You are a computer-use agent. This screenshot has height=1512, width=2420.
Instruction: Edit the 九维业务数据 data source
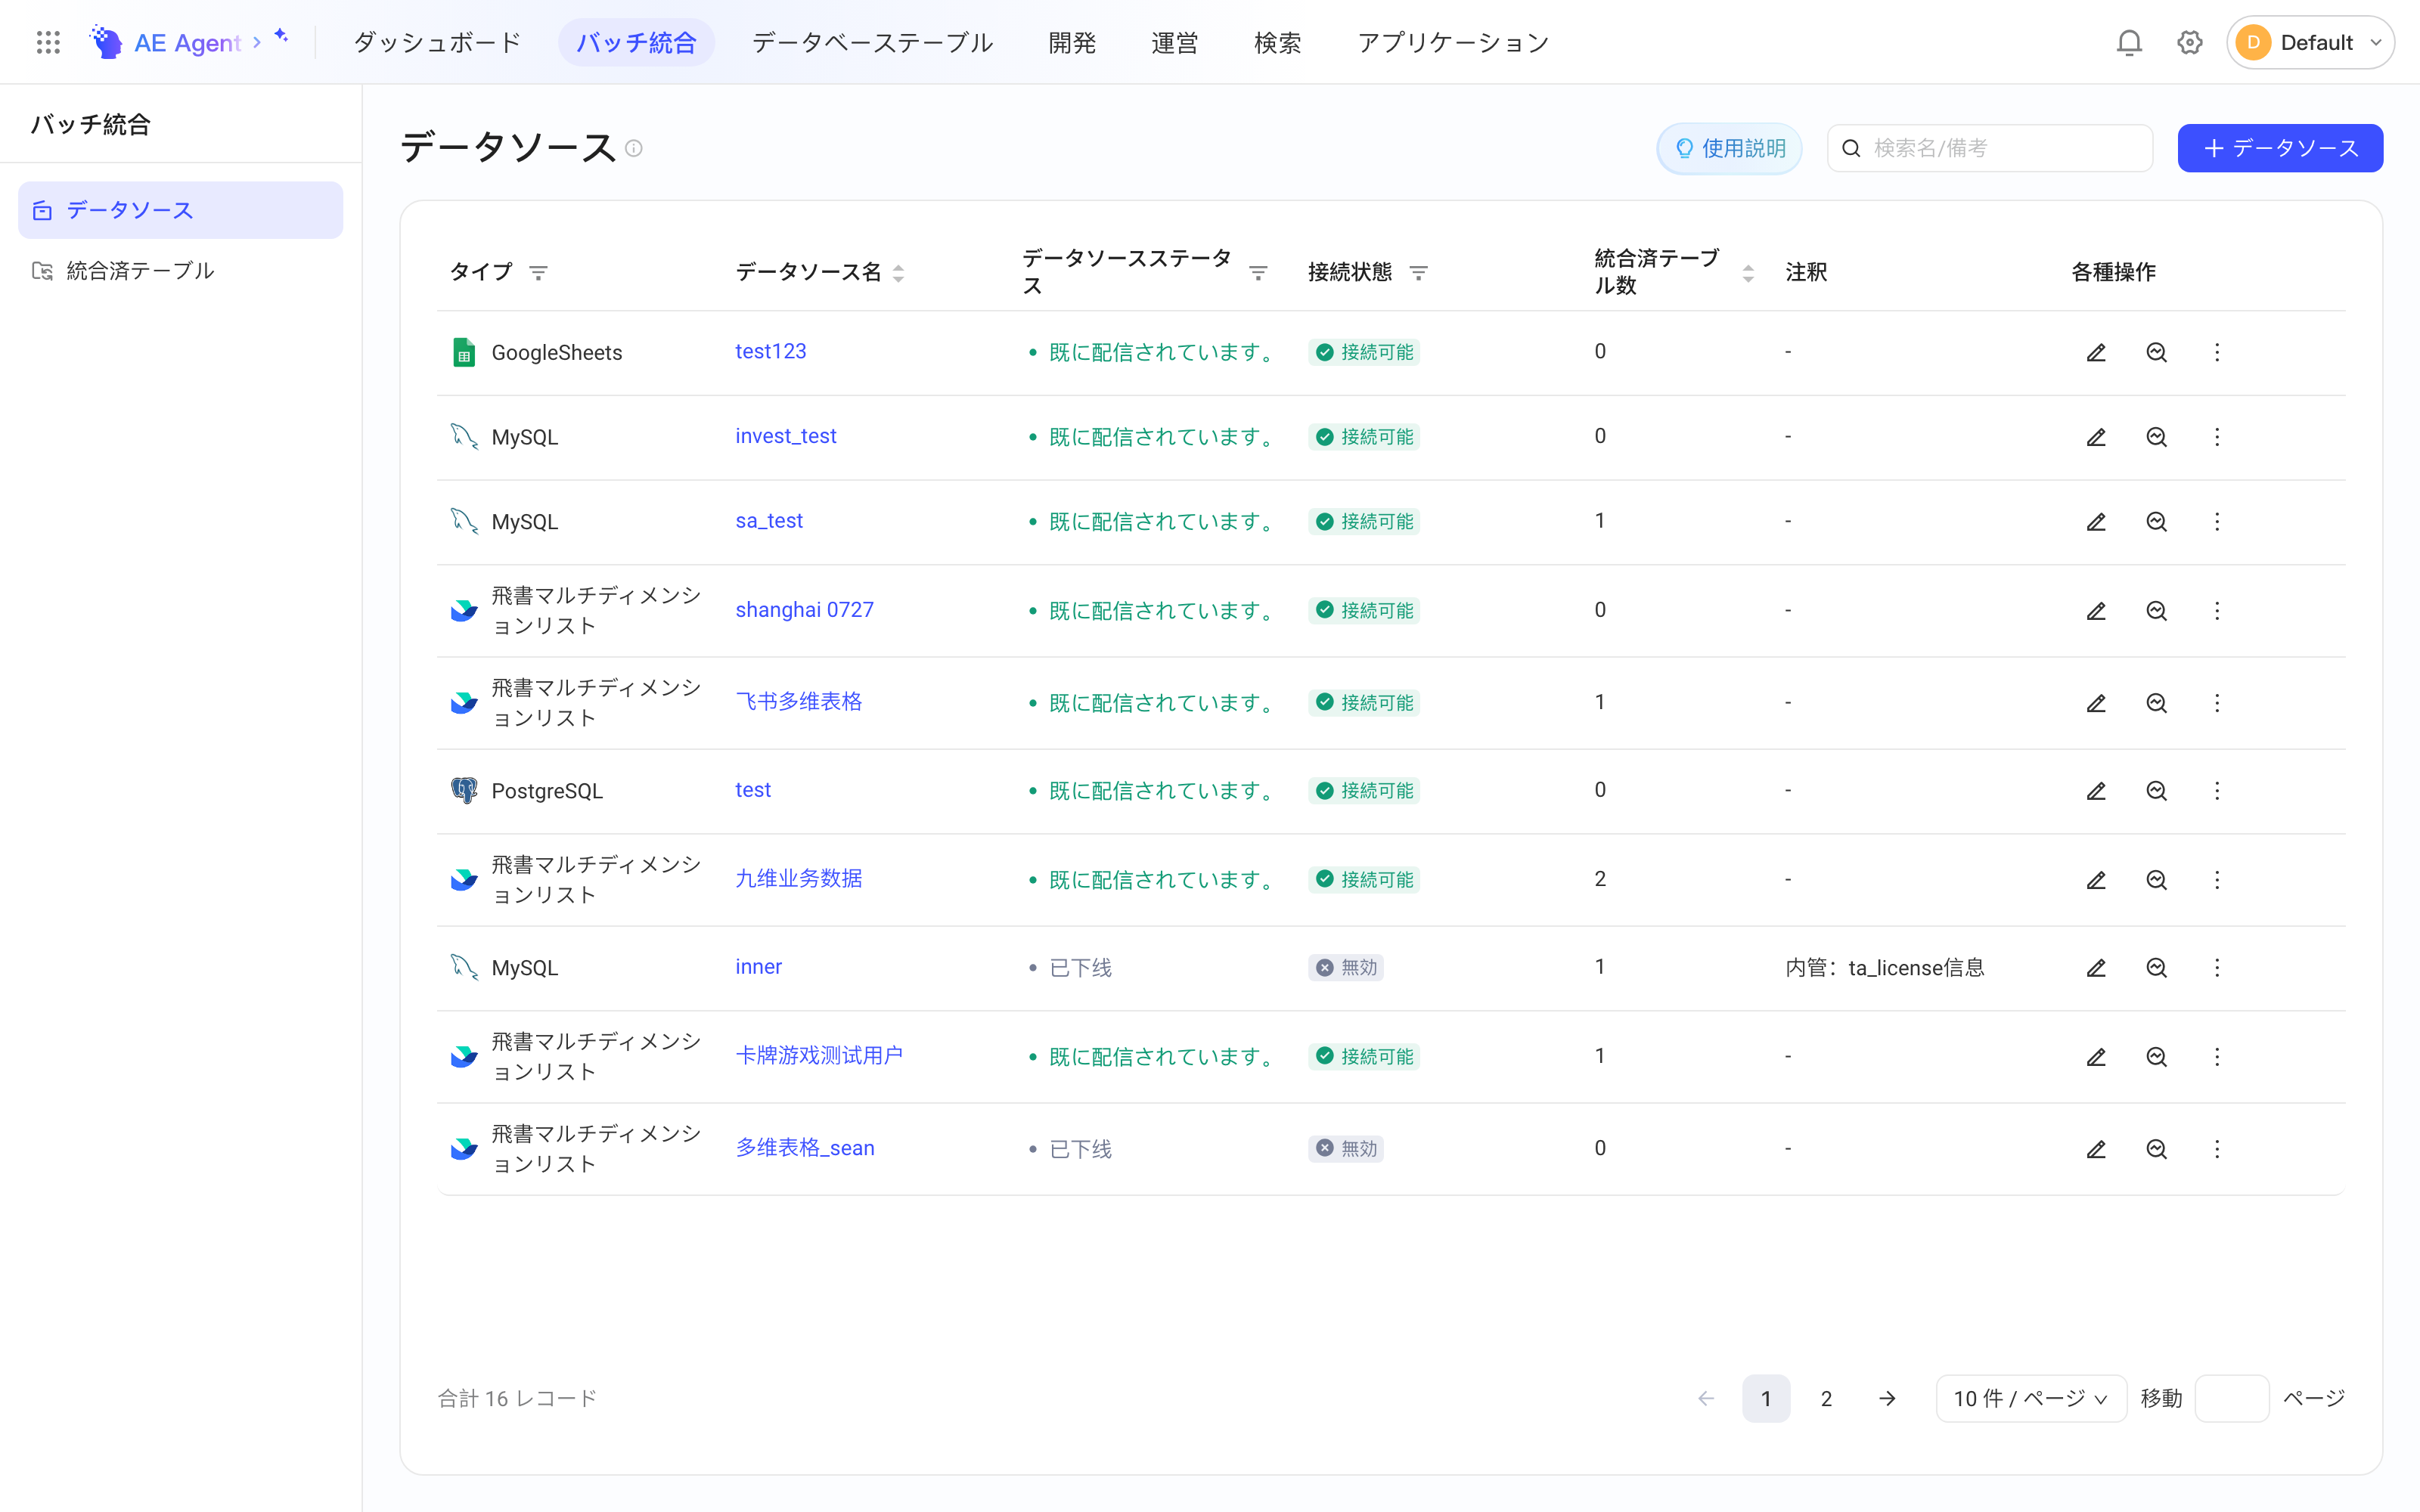coord(2096,880)
